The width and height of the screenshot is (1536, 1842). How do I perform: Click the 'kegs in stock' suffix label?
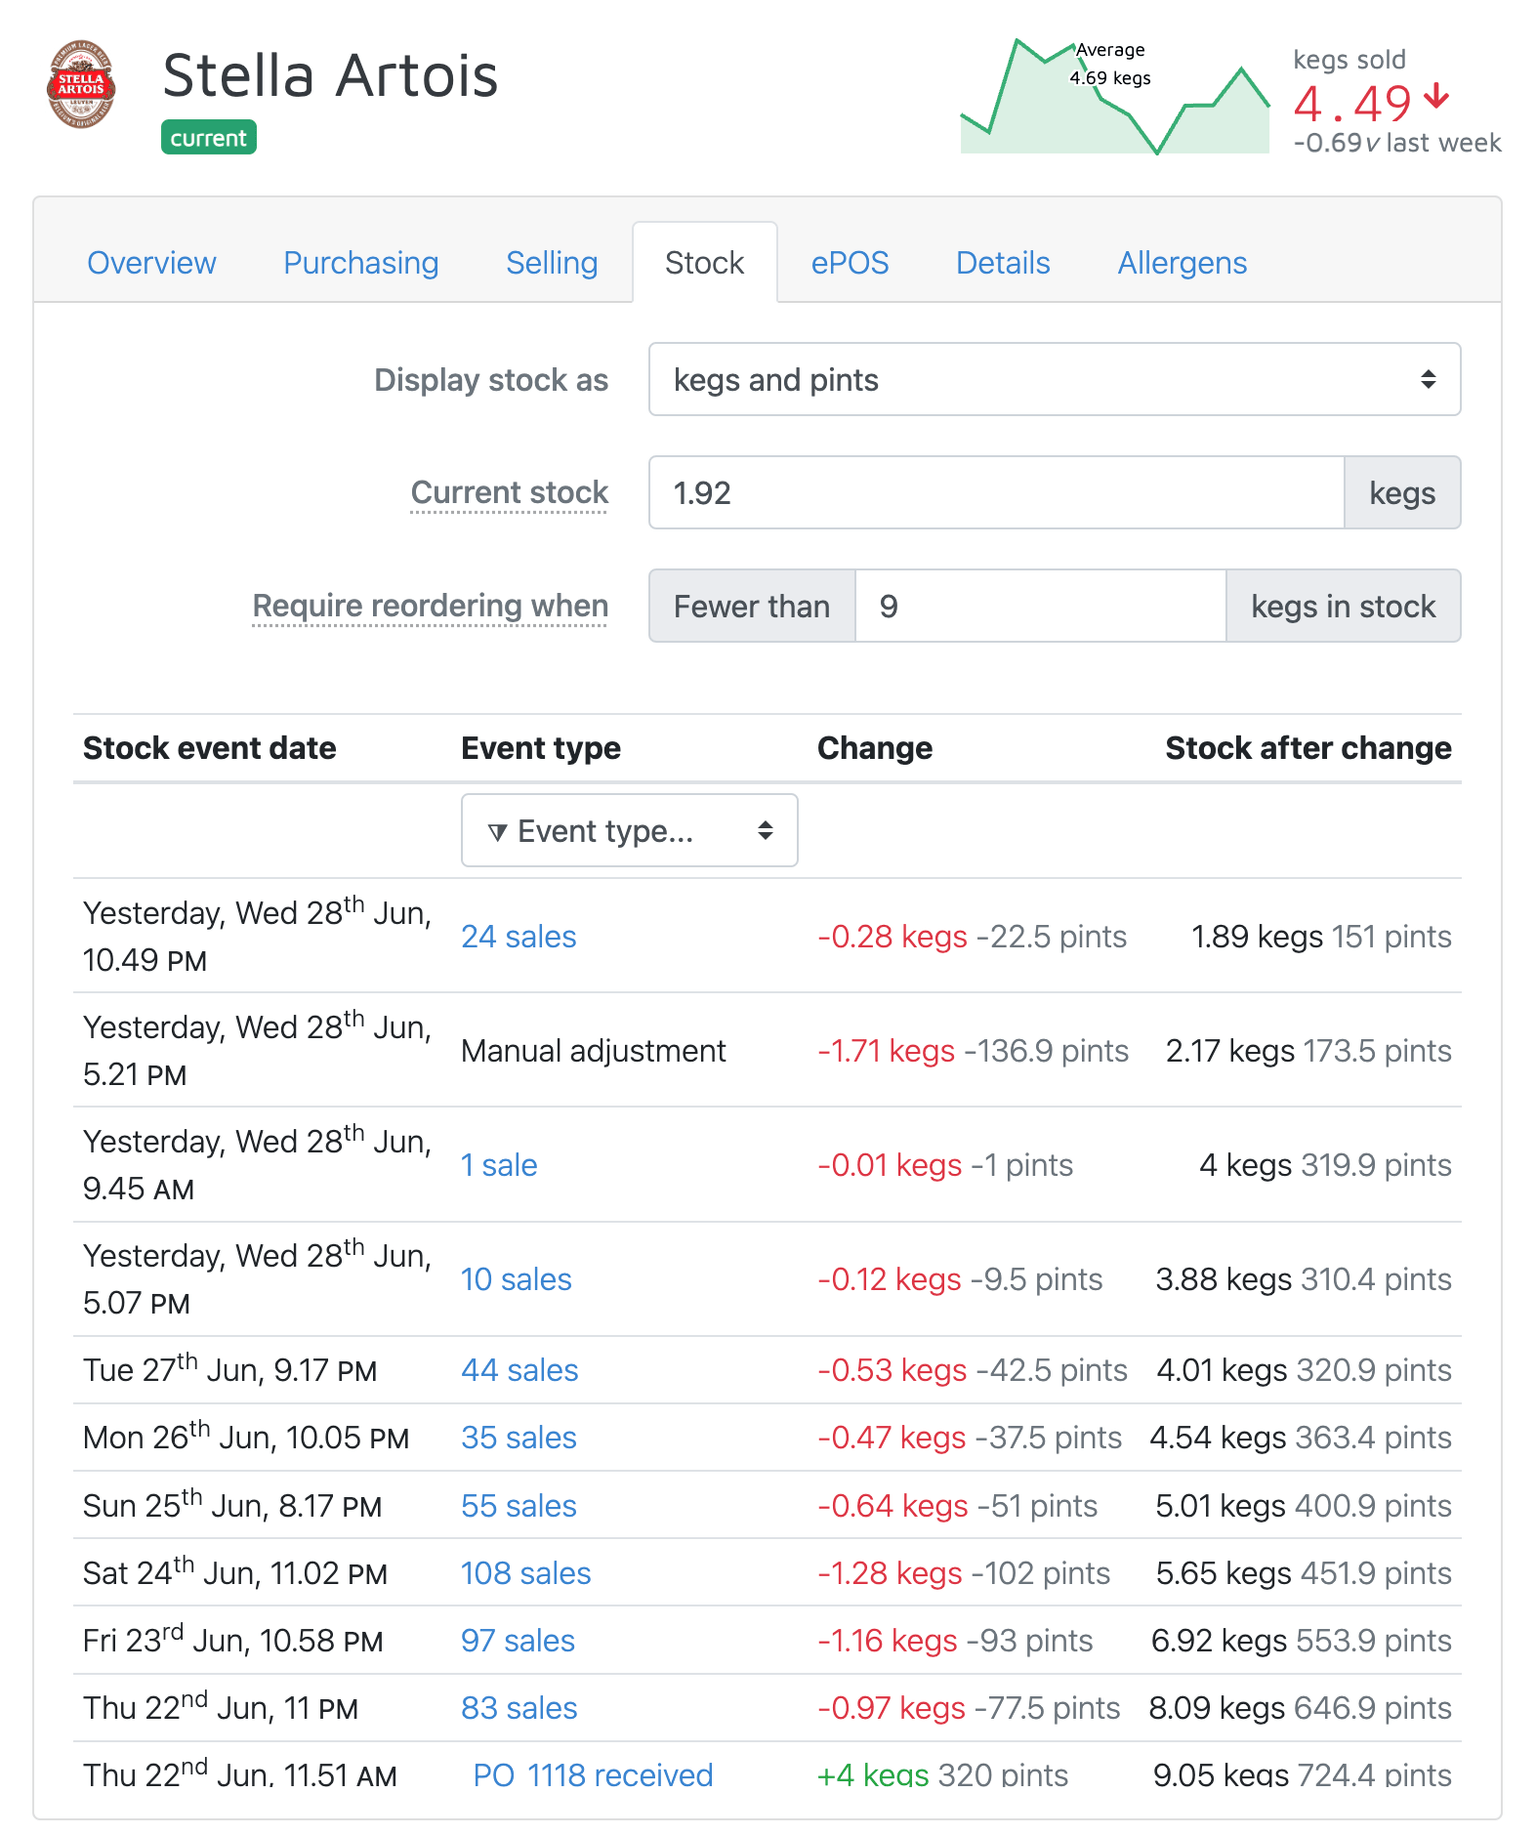click(1344, 606)
